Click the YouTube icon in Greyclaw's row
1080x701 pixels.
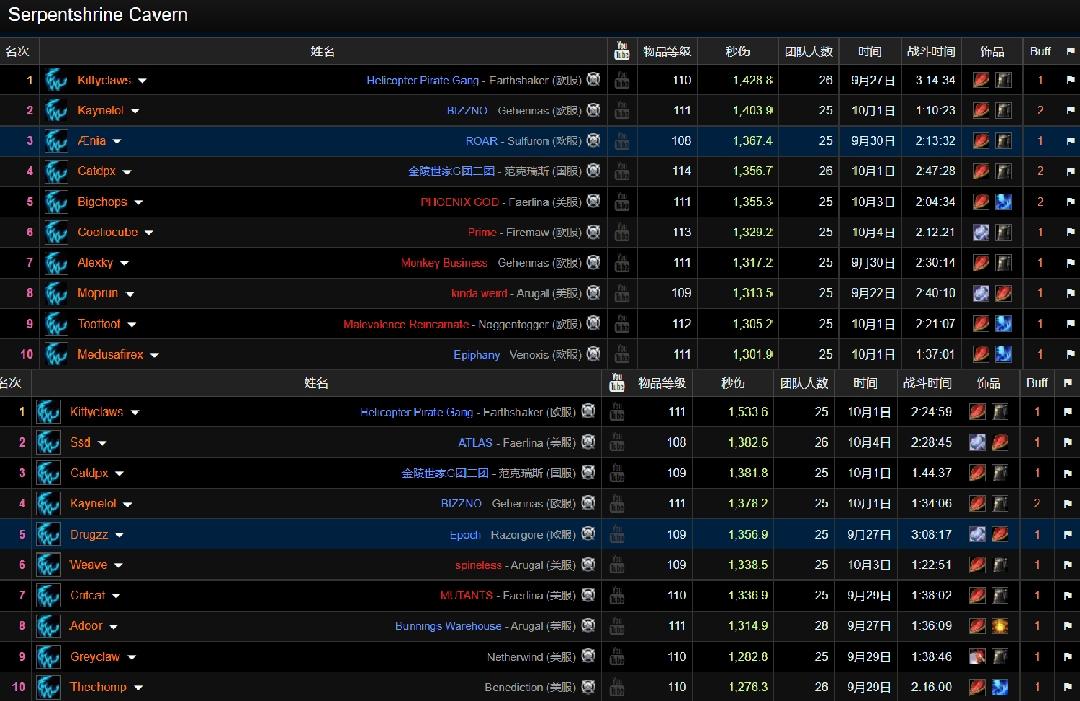coord(616,657)
